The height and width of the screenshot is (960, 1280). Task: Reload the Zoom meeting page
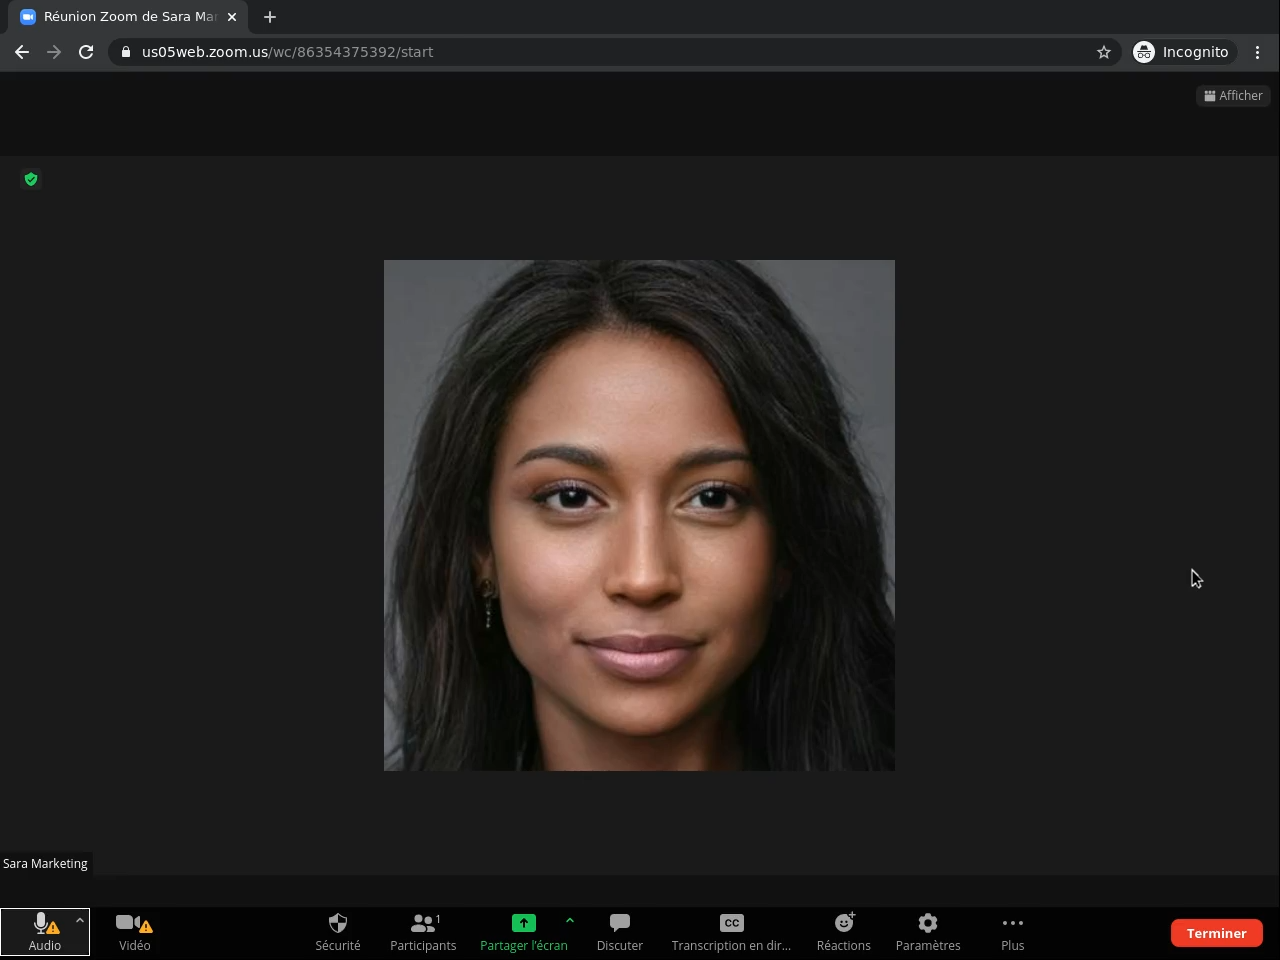point(86,52)
